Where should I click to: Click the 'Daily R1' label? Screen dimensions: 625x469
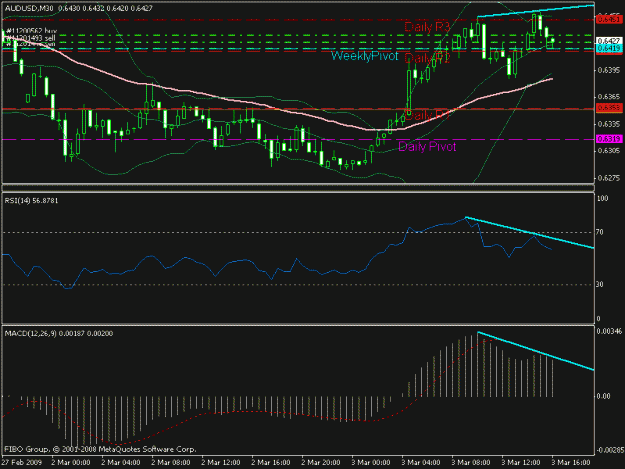pyautogui.click(x=427, y=115)
